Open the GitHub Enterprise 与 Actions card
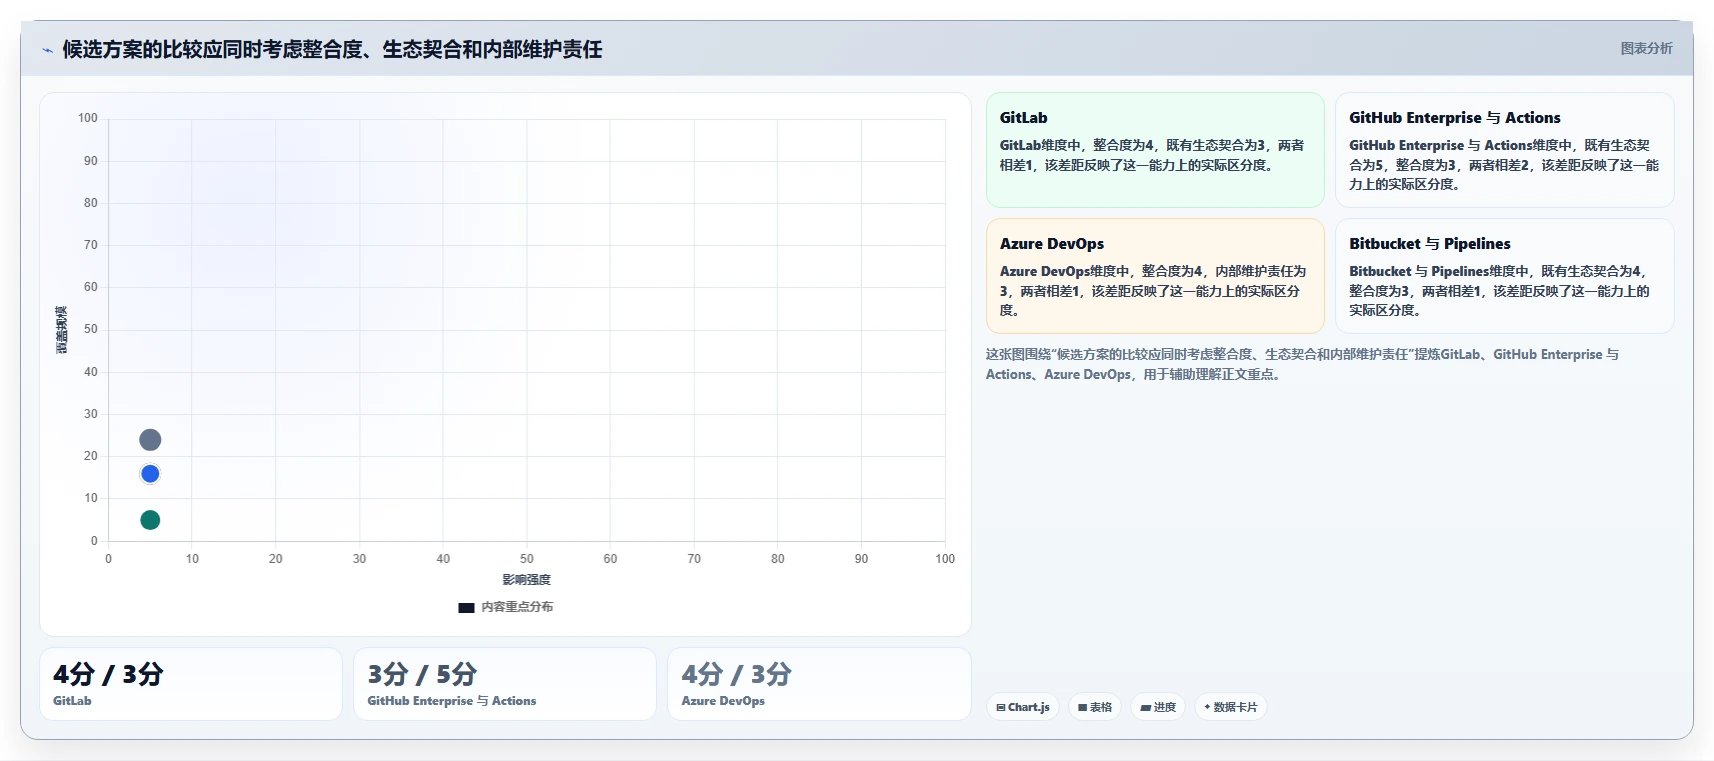 point(1504,150)
